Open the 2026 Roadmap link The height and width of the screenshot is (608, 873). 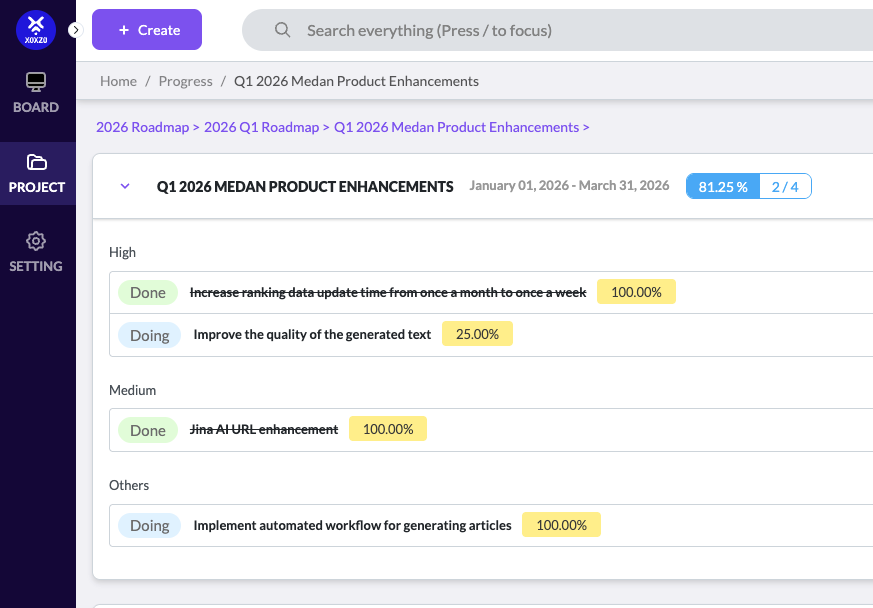click(x=143, y=128)
